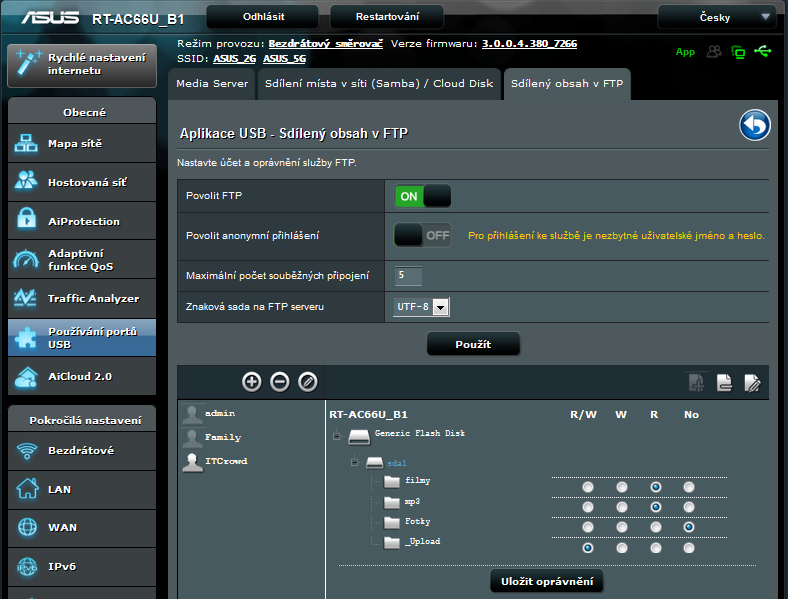Click the blue back arrow icon

755,126
